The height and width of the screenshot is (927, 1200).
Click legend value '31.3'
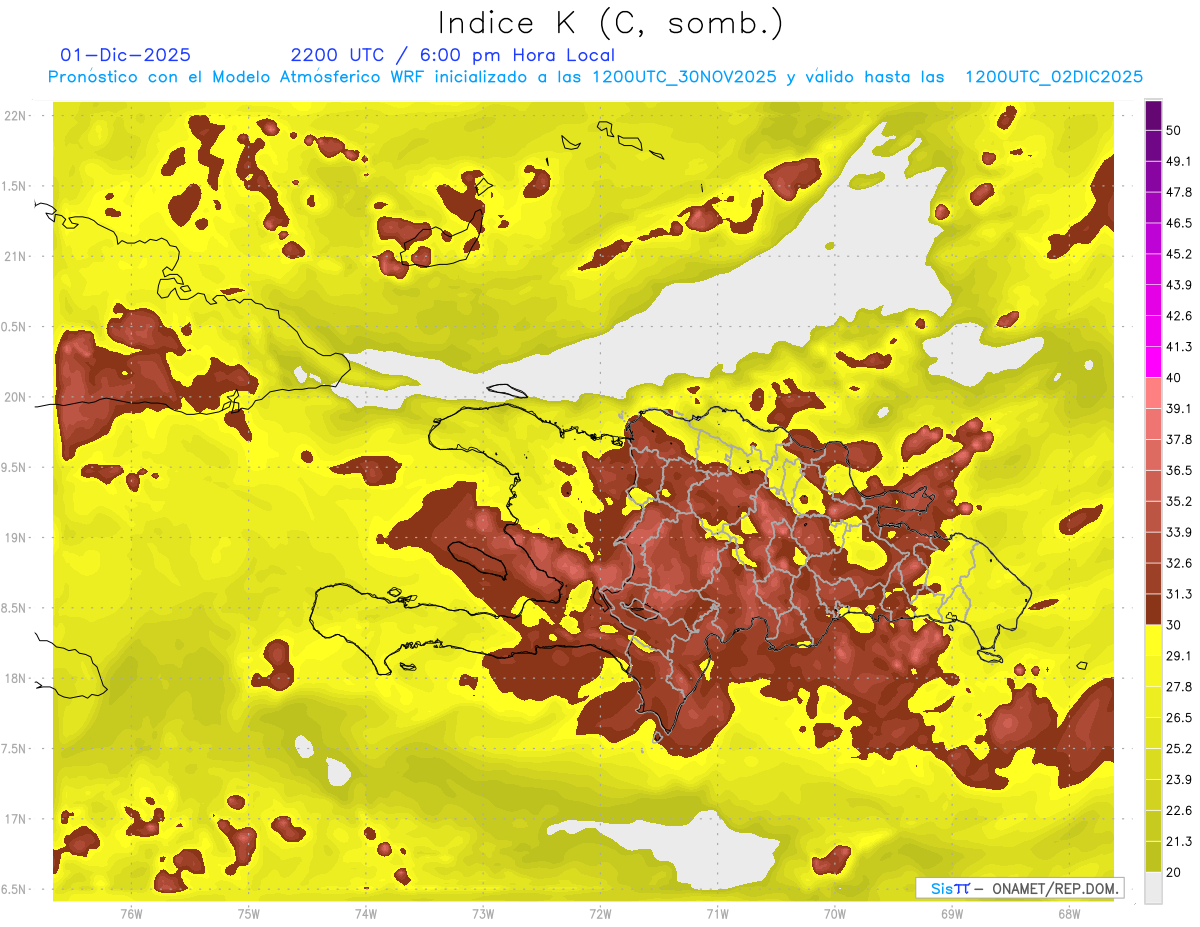pos(1178,594)
